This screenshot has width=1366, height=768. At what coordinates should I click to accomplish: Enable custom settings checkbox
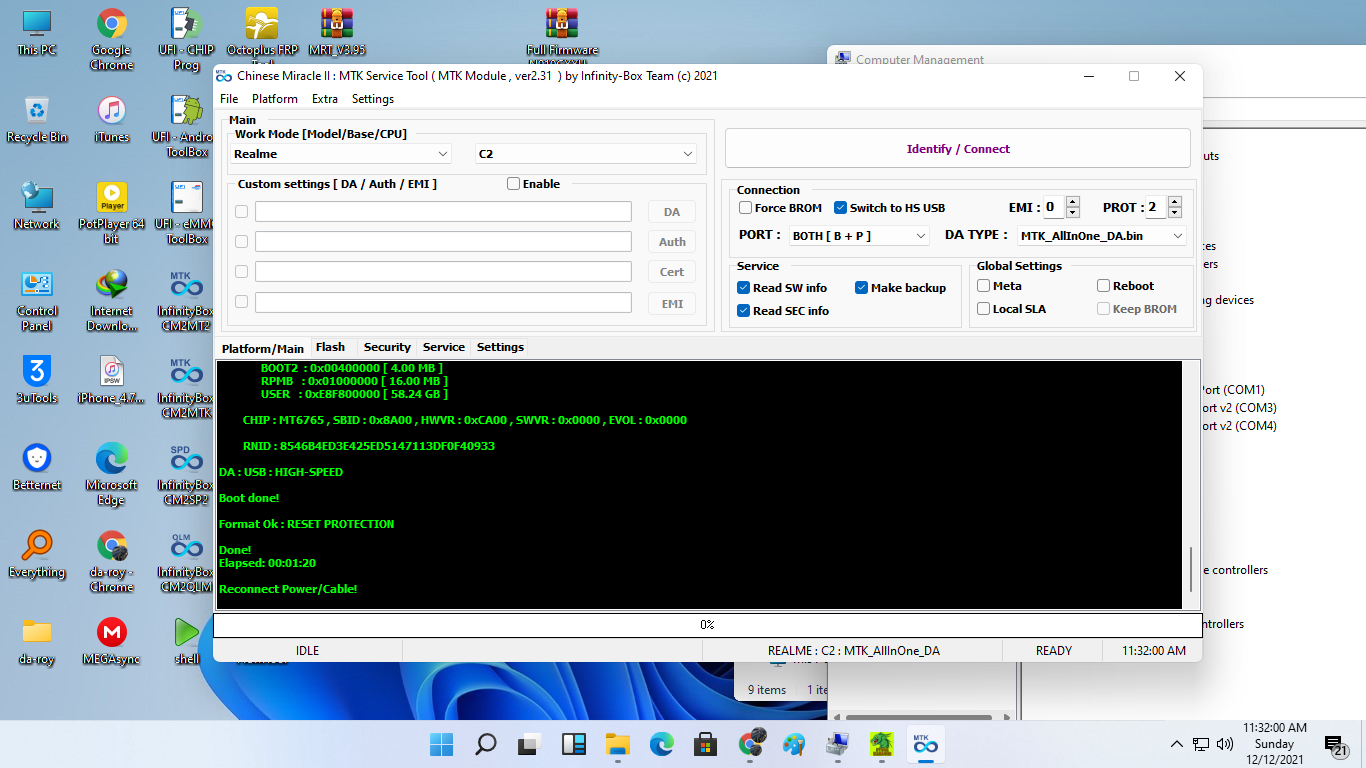click(x=513, y=184)
